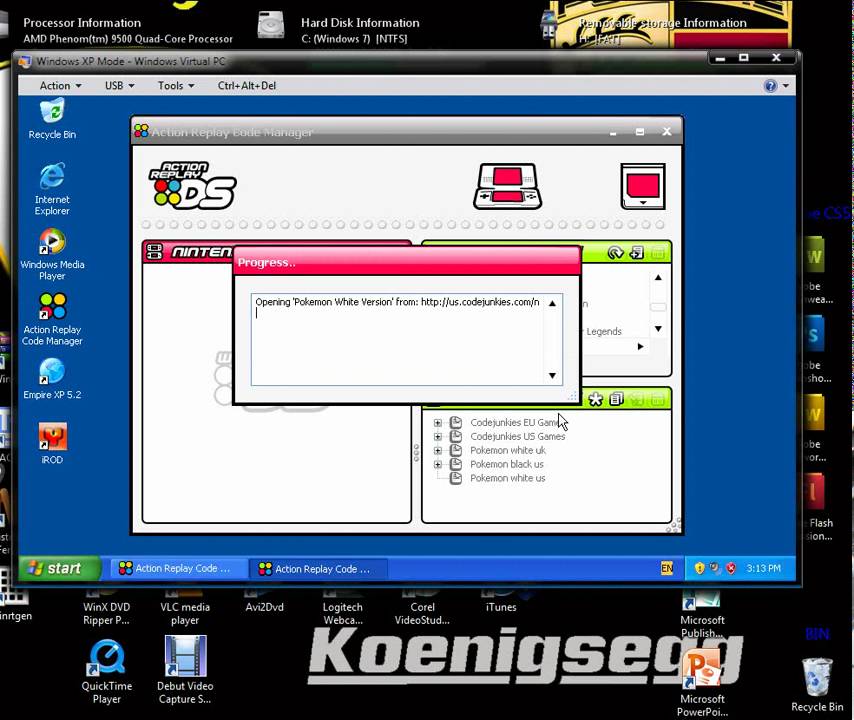Image resolution: width=854 pixels, height=720 pixels.
Task: Click the red game cartridge icon
Action: (x=643, y=186)
